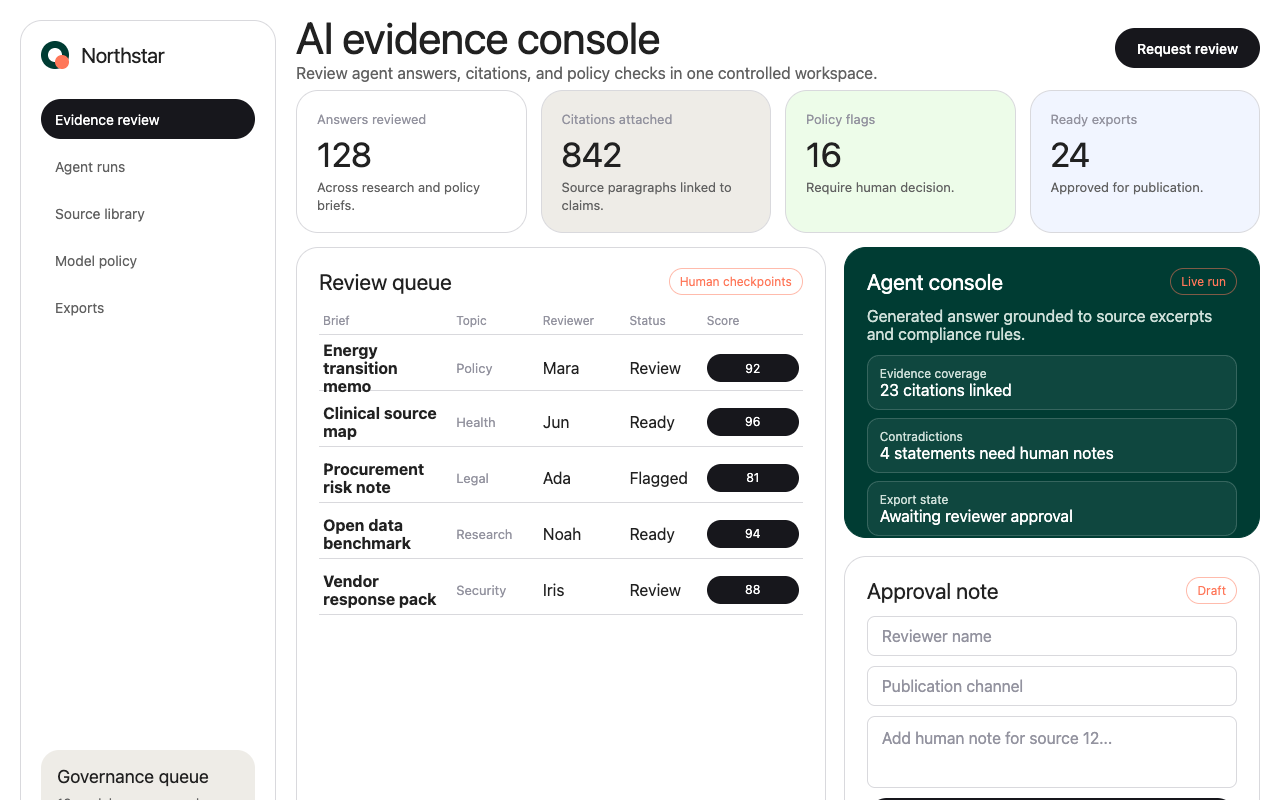
Task: Open the Clinical source map brief
Action: point(380,422)
